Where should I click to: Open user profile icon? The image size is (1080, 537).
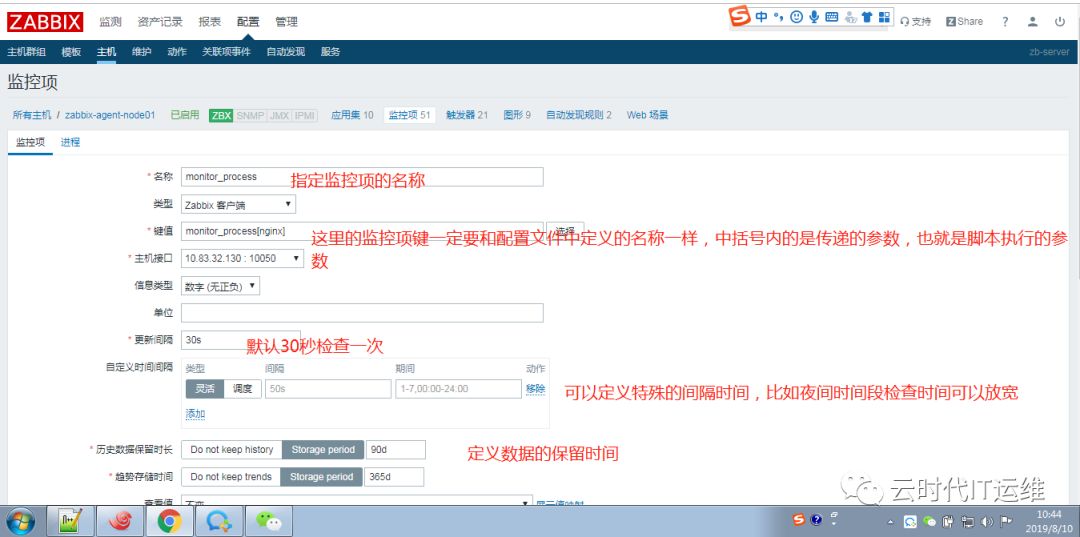coord(1032,21)
